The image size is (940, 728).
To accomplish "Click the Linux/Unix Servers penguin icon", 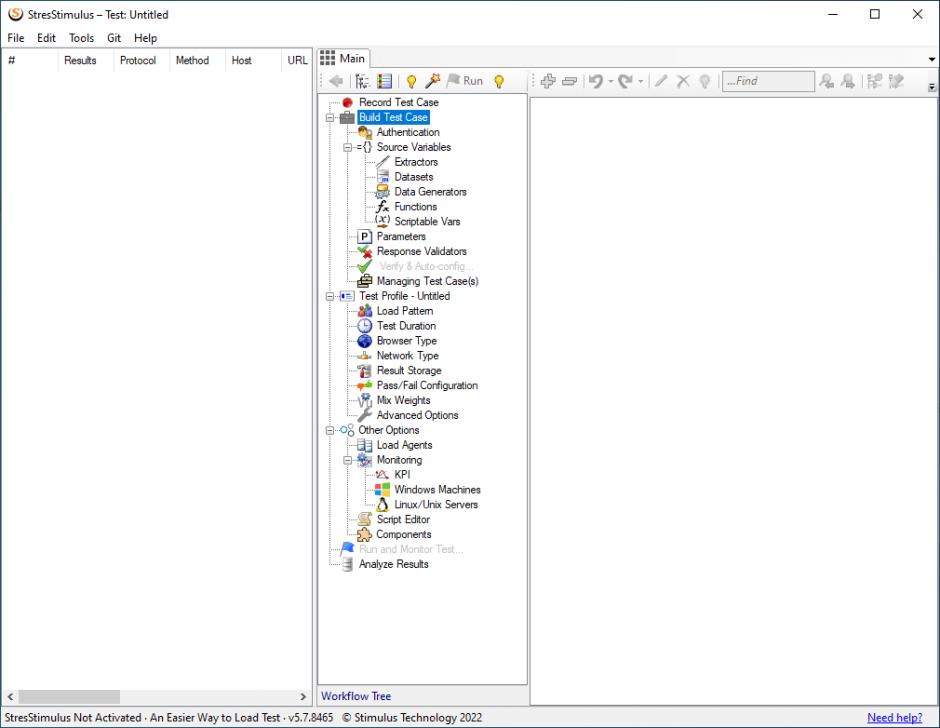I will pyautogui.click(x=382, y=504).
